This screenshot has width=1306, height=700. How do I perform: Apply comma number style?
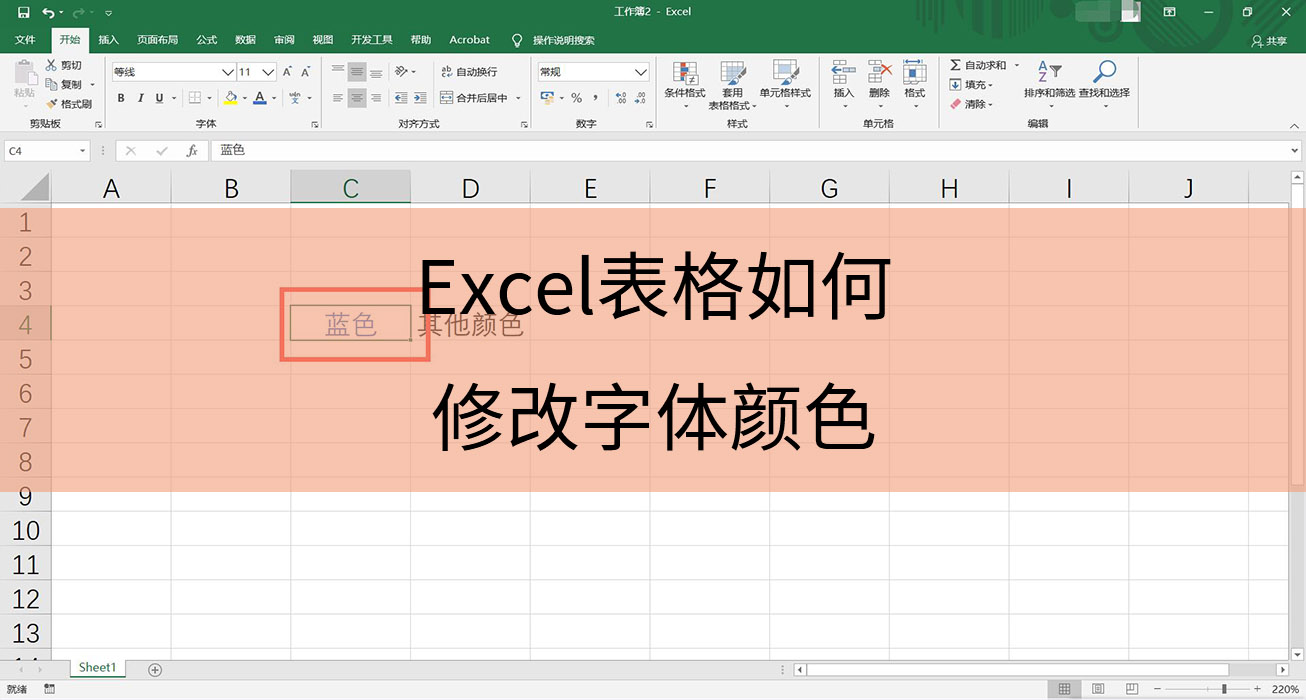click(x=596, y=98)
